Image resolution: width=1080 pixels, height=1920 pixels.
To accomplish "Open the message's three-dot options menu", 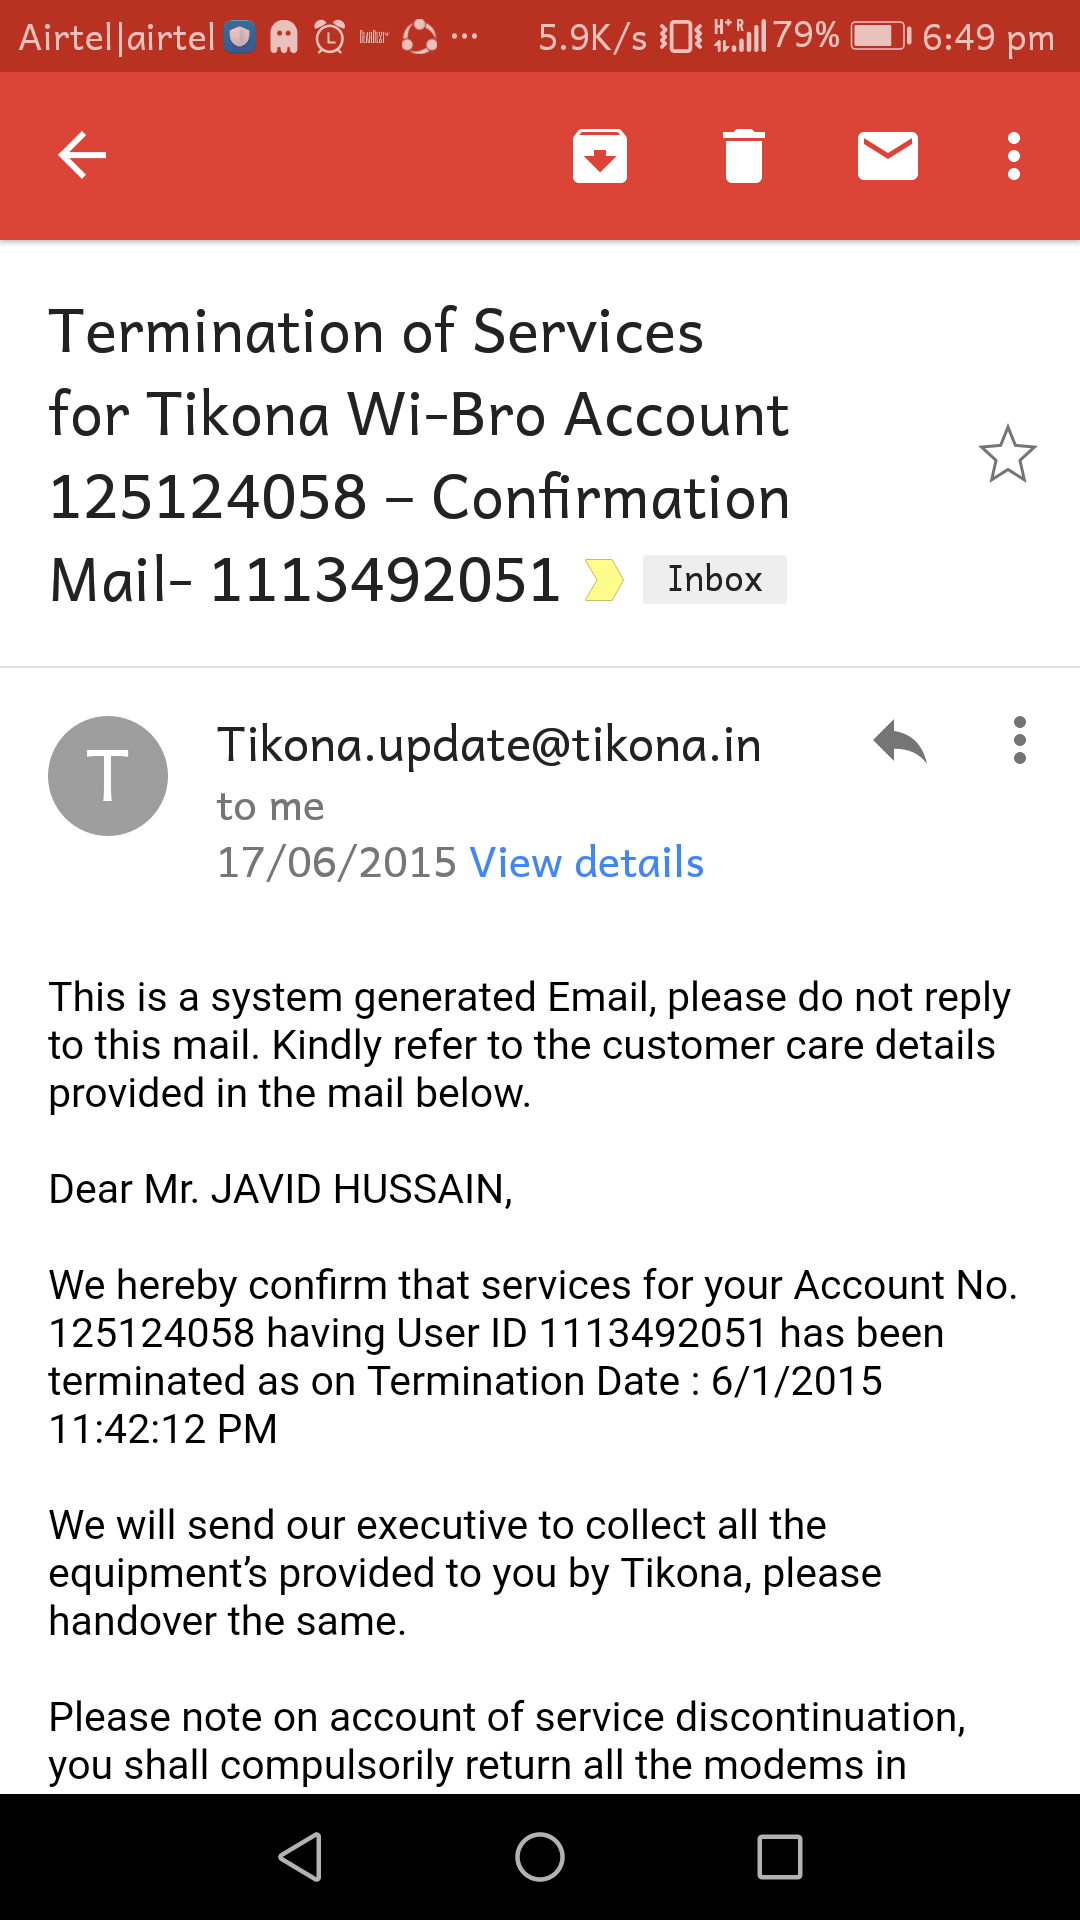I will pos(1019,741).
